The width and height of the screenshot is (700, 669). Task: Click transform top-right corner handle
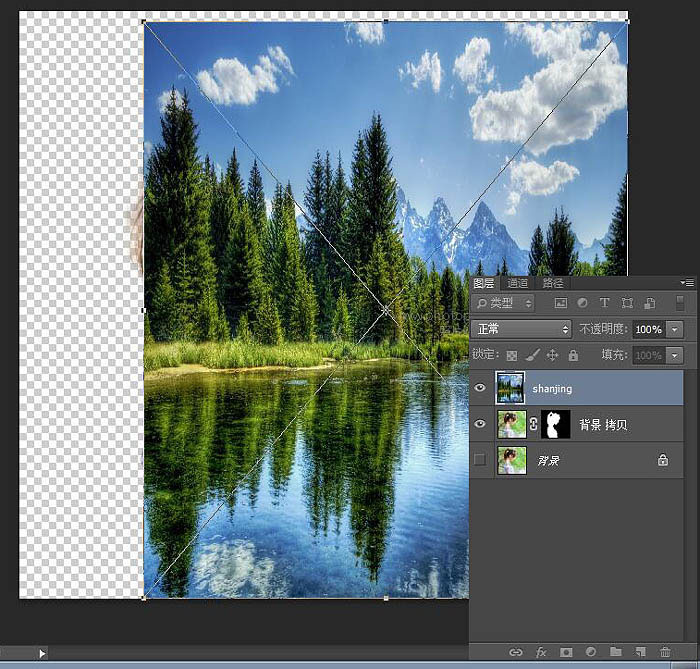point(627,21)
